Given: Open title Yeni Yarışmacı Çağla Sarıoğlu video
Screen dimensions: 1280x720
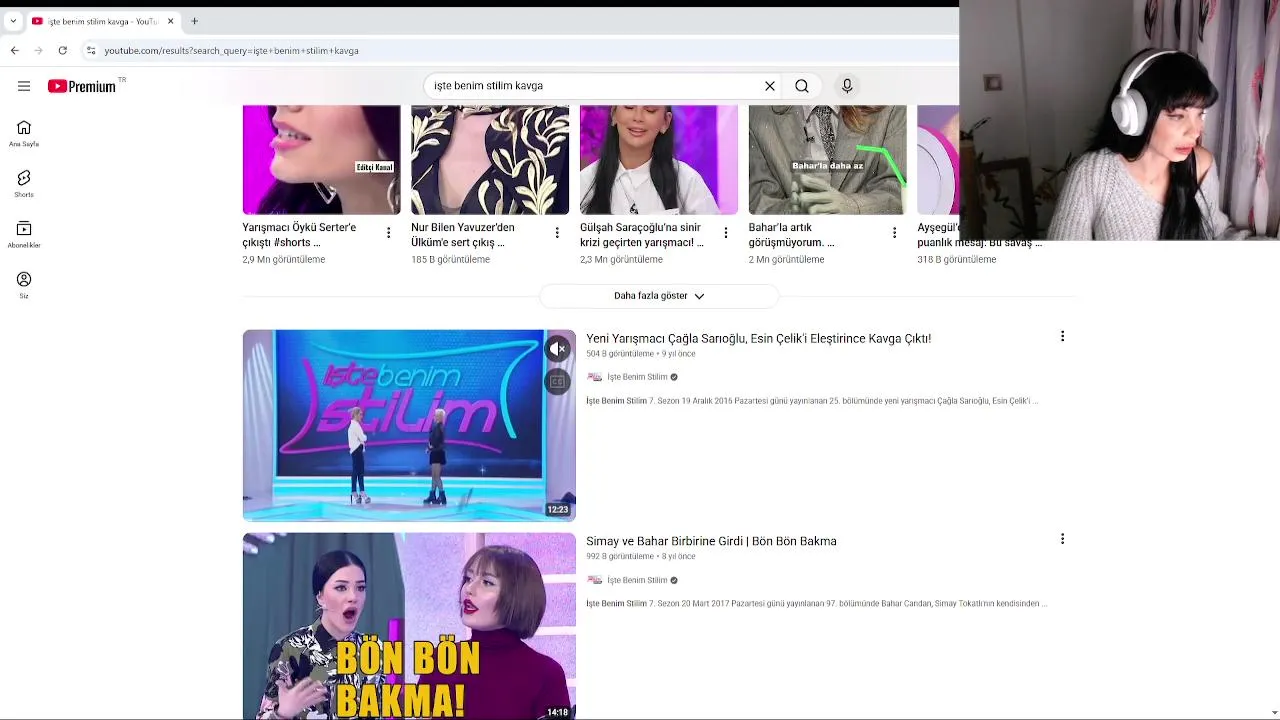Looking at the screenshot, I should pos(758,339).
